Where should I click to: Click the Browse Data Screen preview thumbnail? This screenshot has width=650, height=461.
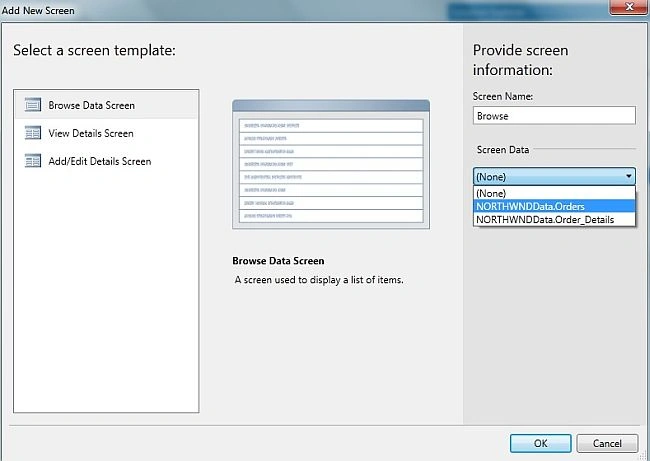tap(331, 164)
